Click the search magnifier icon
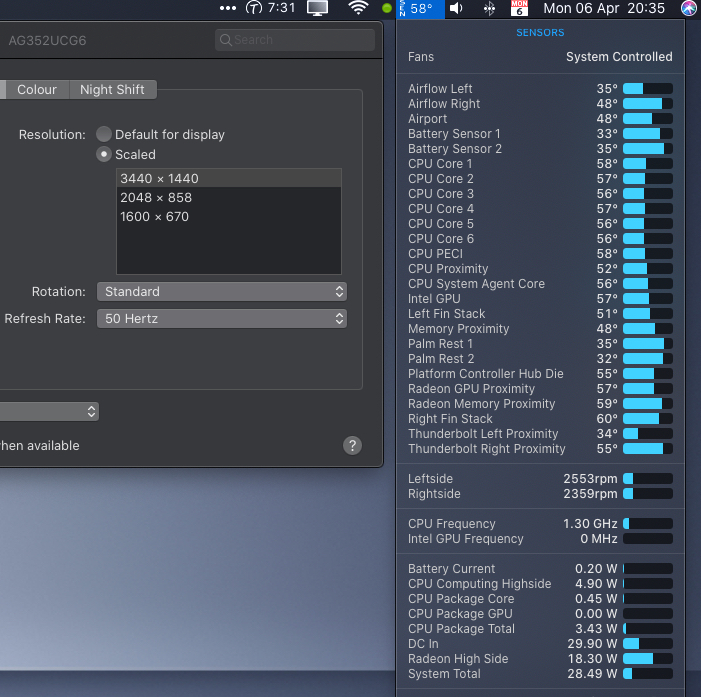 pyautogui.click(x=226, y=40)
